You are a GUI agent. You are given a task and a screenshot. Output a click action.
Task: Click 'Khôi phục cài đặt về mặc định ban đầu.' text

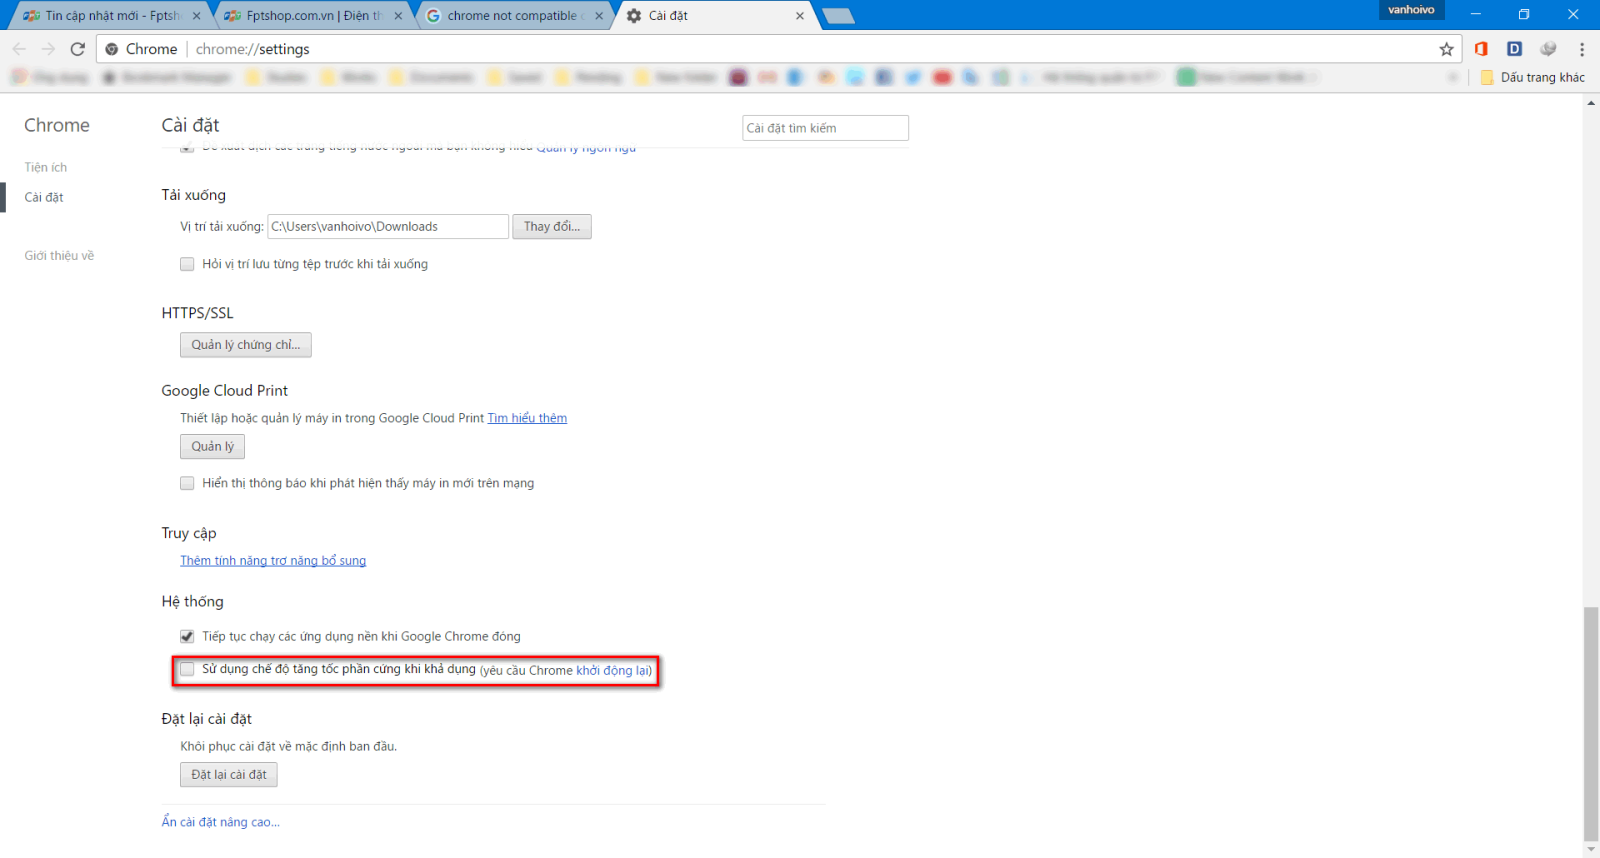tap(289, 746)
